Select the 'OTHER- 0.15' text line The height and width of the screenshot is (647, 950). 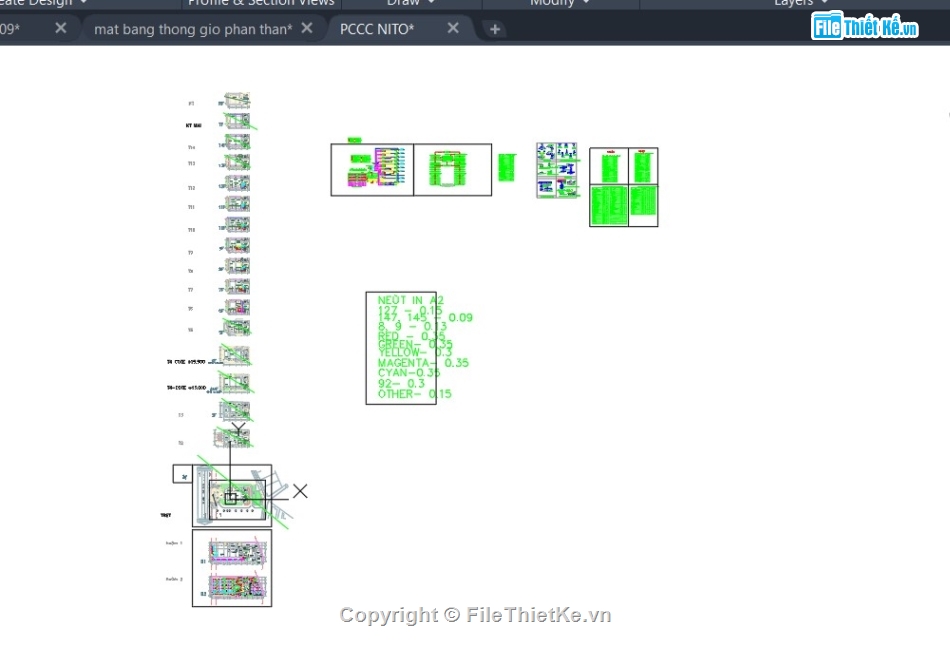(x=414, y=394)
